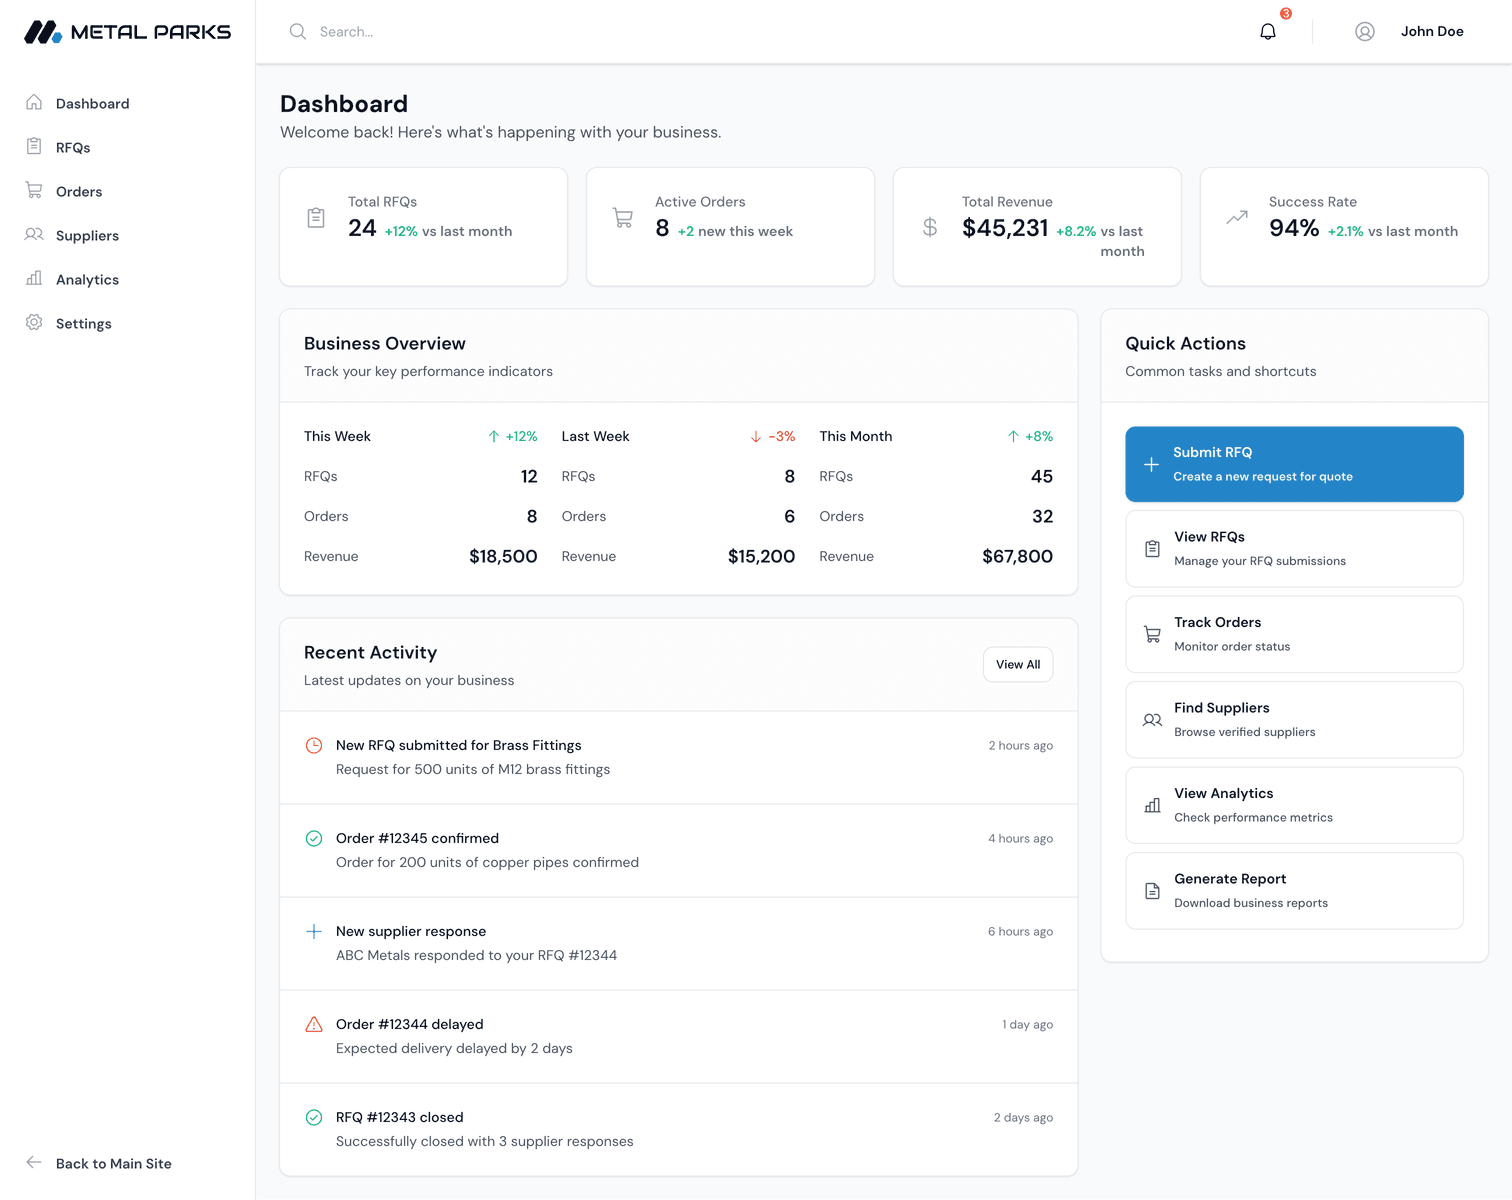This screenshot has width=1512, height=1200.
Task: Click the dollar icon on Total Revenue card
Action: pos(929,227)
